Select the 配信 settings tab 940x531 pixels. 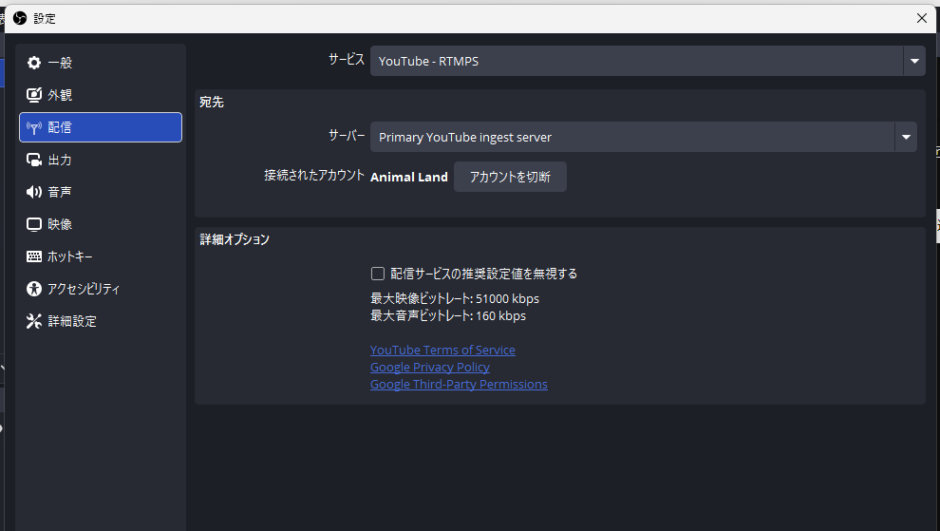(101, 127)
